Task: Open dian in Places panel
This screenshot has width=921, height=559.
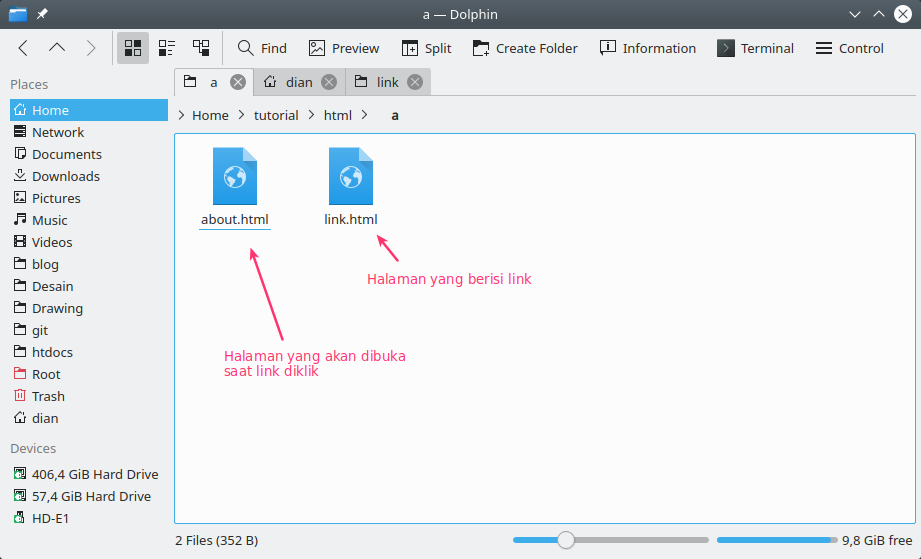Action: coord(89,419)
